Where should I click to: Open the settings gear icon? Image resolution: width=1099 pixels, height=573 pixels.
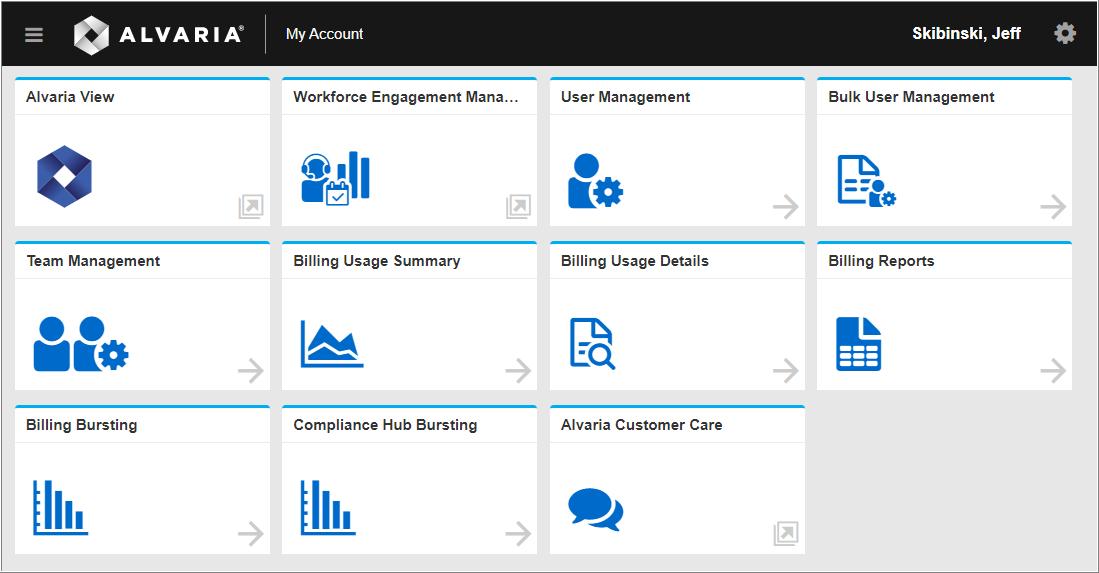point(1065,34)
